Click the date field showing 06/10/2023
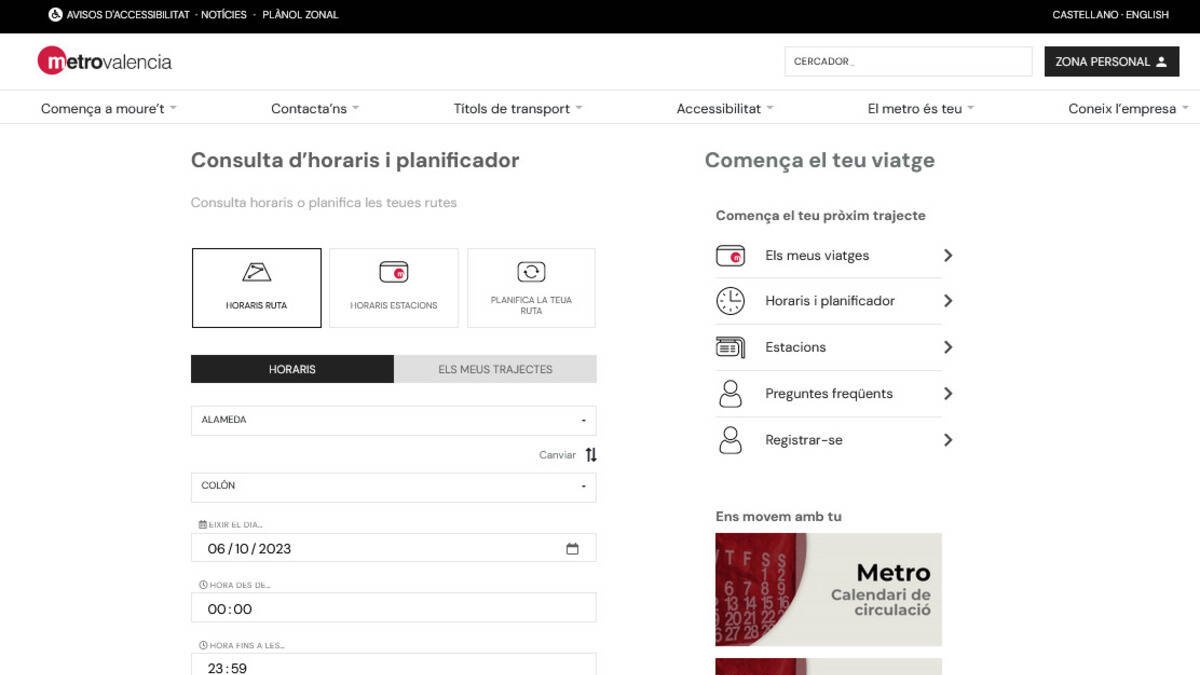Screen dimensions: 1200x675 [x=394, y=548]
